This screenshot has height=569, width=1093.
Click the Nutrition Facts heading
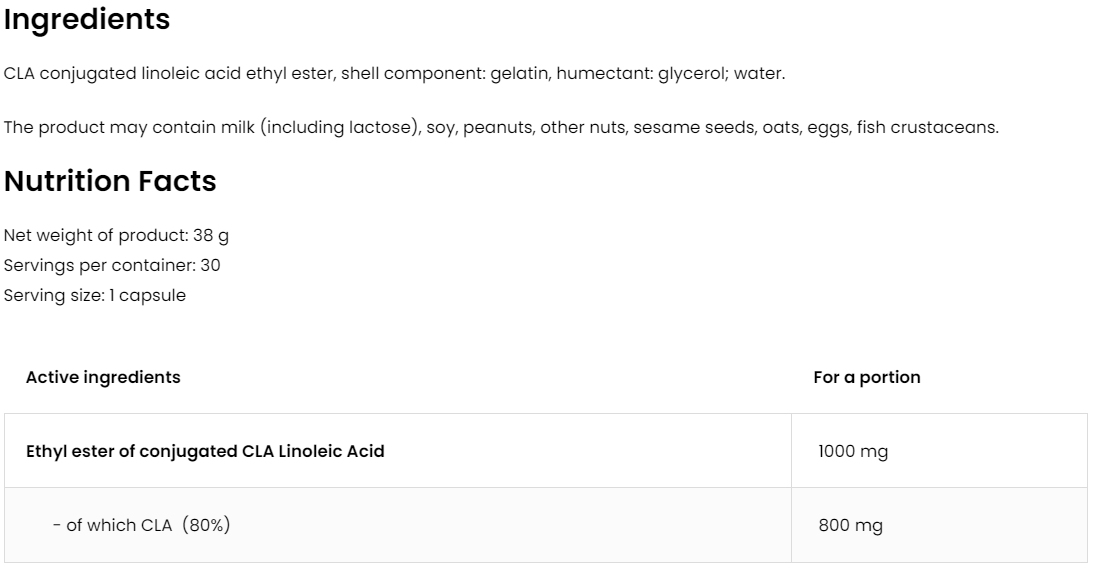110,182
